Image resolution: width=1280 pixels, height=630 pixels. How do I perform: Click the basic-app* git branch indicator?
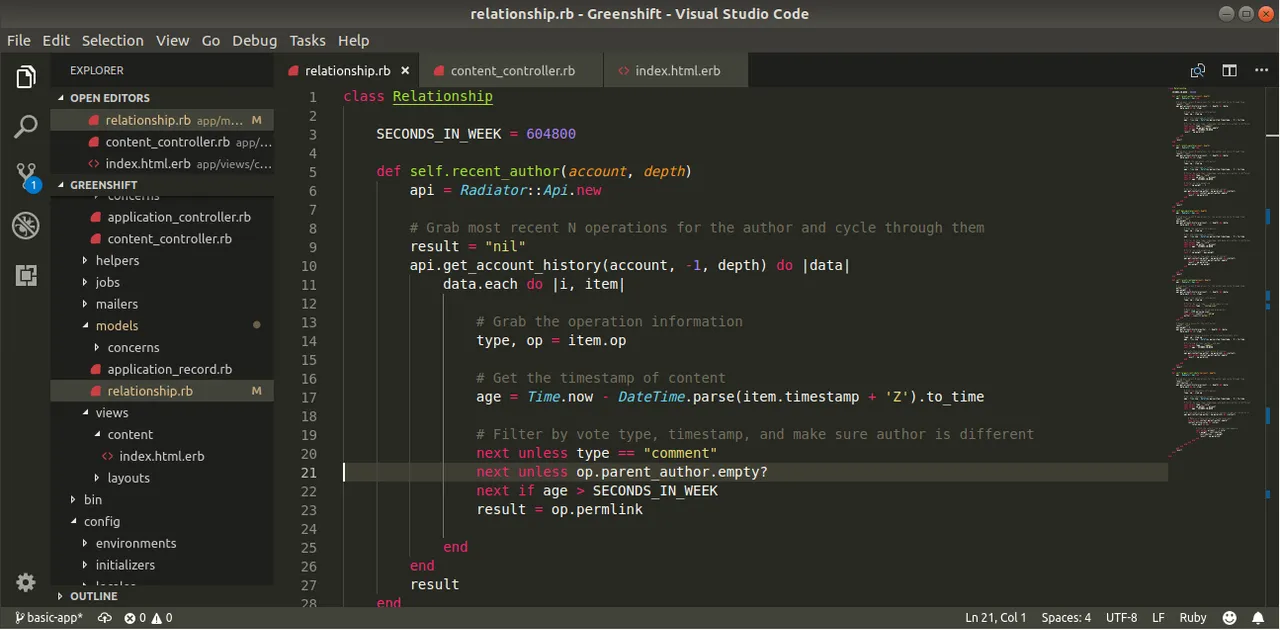[x=49, y=618]
